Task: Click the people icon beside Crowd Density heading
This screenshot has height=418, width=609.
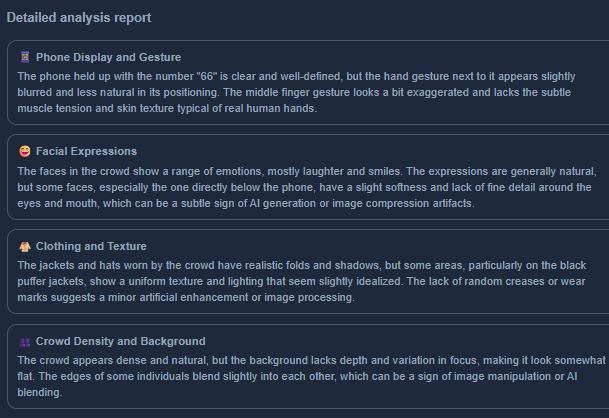Action: tap(24, 342)
